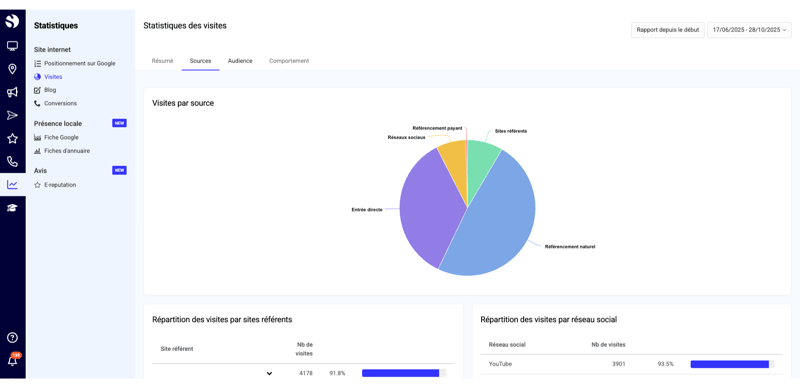Screen dimensions: 800x388
Task: Click the edit icon beside Blog
Action: pos(37,90)
